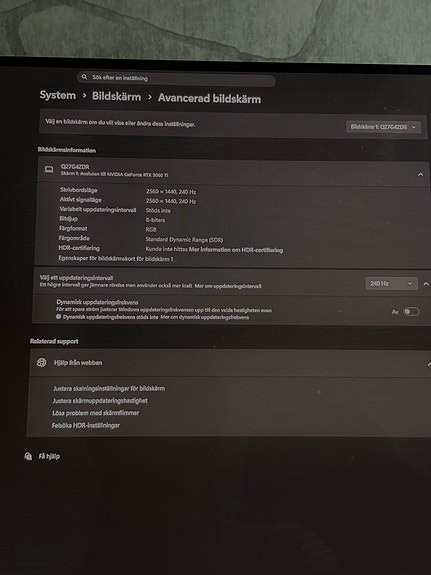Open Felsöka HDR-inställningar link
431x575 pixels.
pos(86,425)
